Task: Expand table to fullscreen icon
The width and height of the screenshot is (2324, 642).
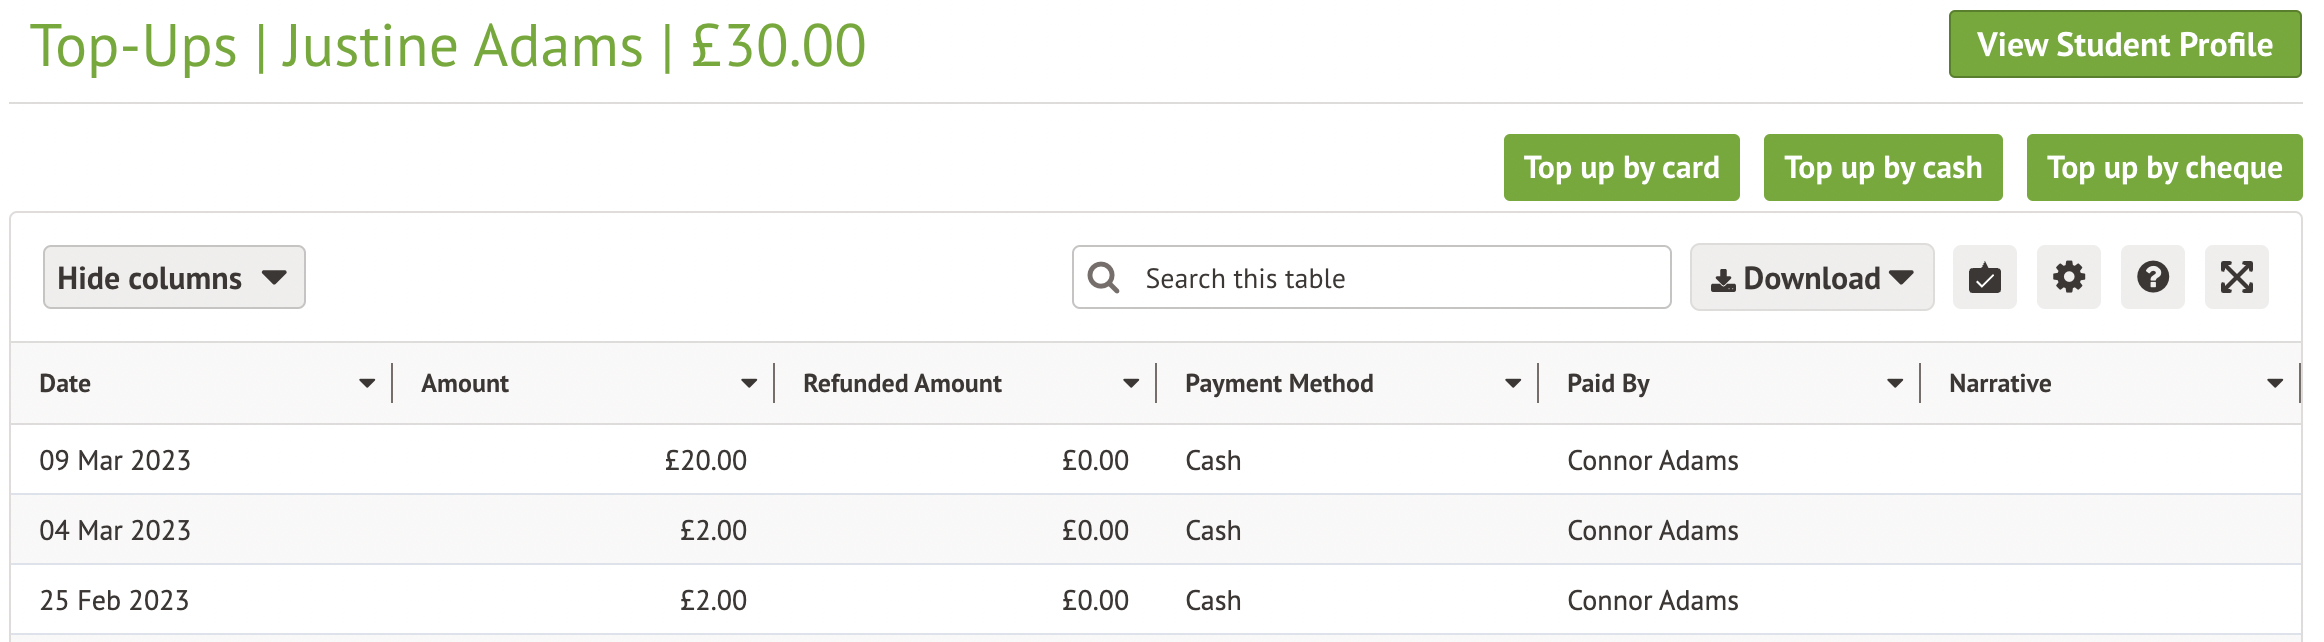Action: pos(2236,278)
